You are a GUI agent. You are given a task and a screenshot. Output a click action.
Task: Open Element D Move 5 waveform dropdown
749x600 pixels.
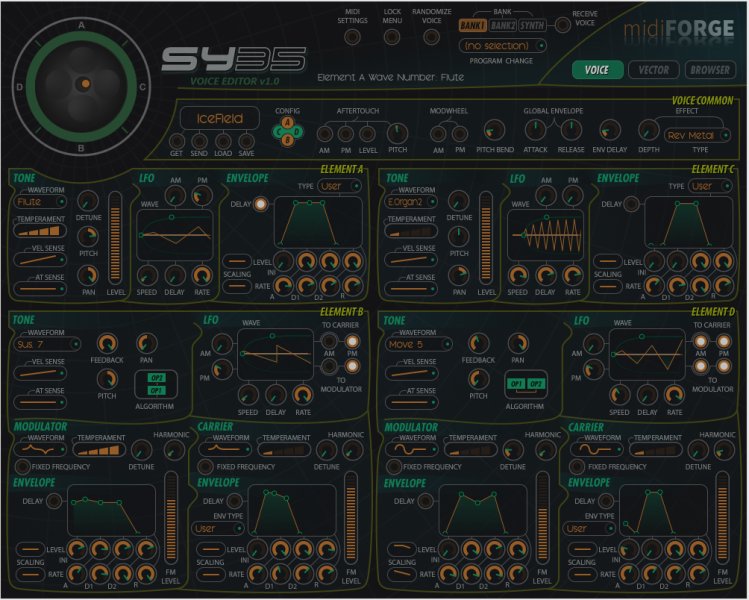pyautogui.click(x=418, y=344)
